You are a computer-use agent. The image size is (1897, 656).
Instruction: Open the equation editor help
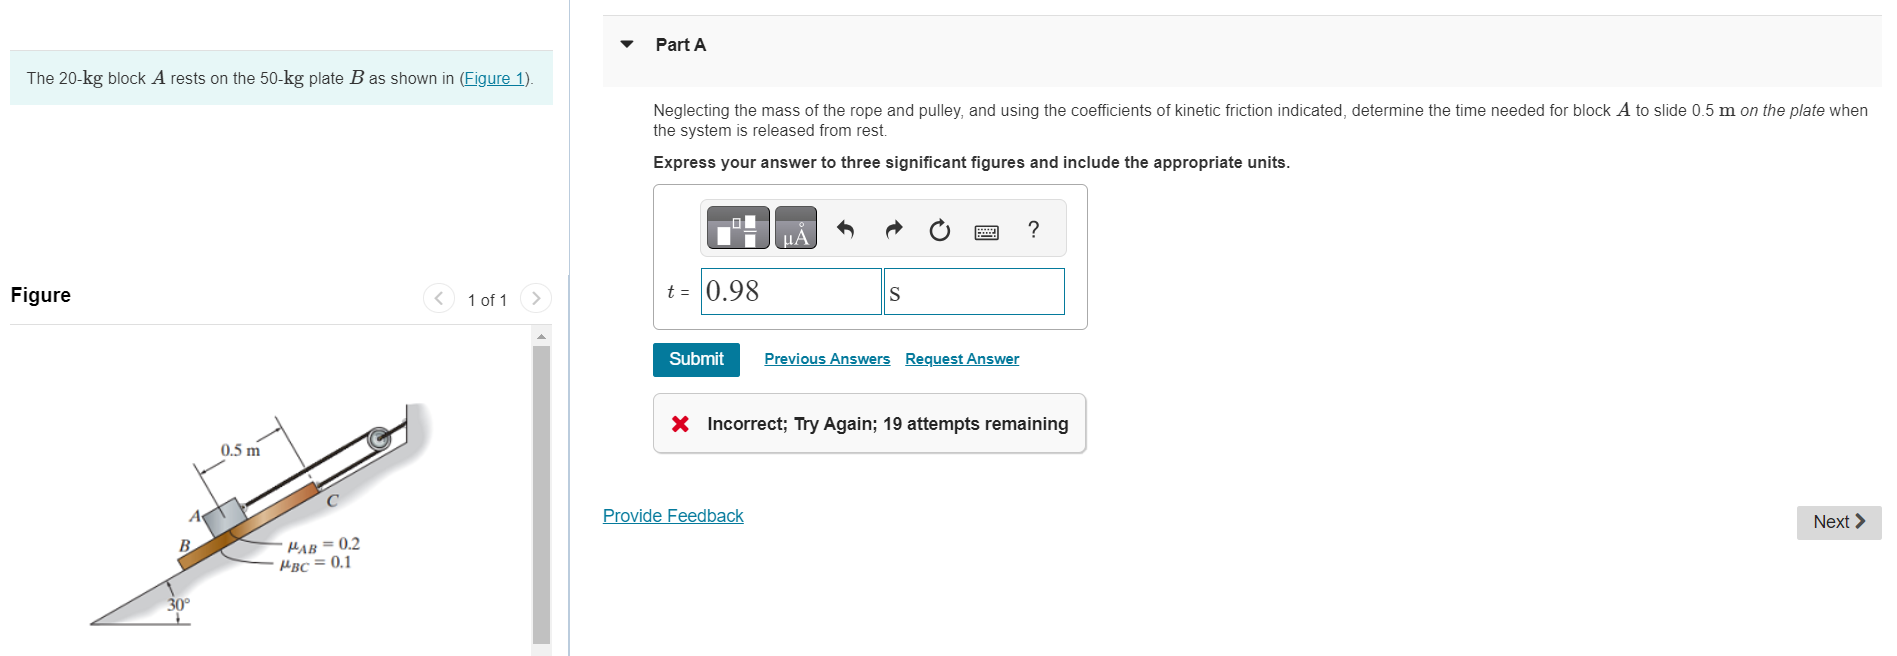[1033, 229]
